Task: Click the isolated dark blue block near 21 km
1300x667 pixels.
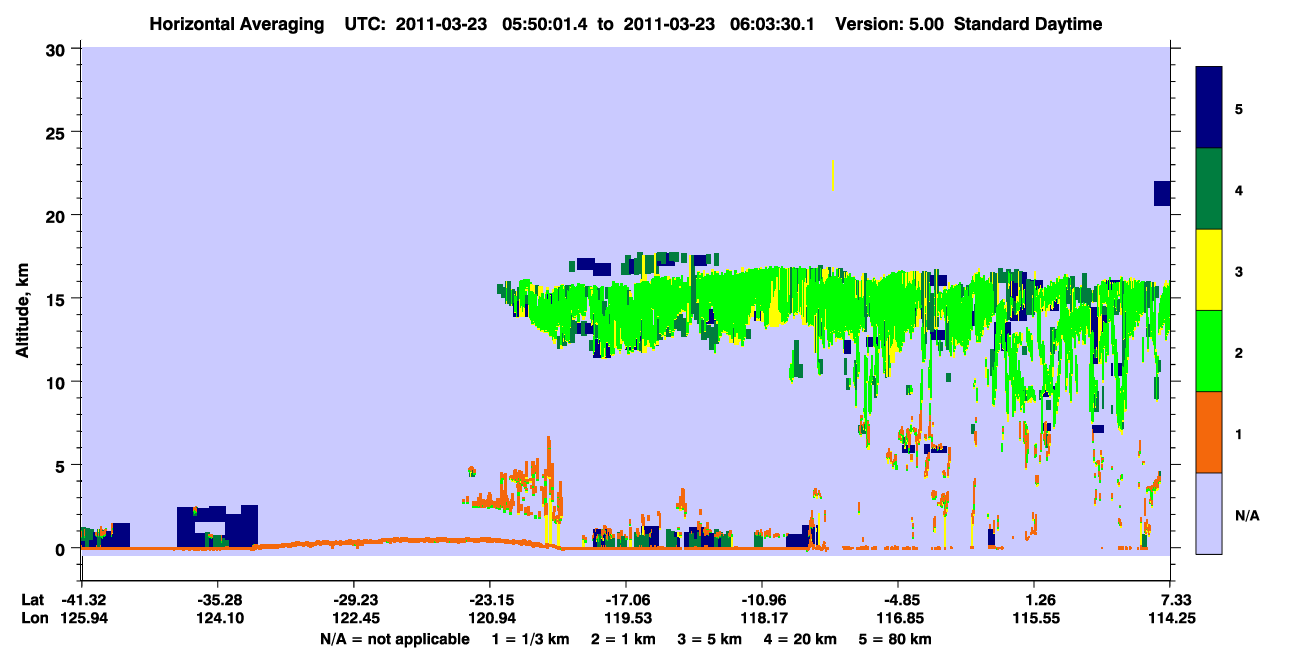Action: [x=1162, y=193]
